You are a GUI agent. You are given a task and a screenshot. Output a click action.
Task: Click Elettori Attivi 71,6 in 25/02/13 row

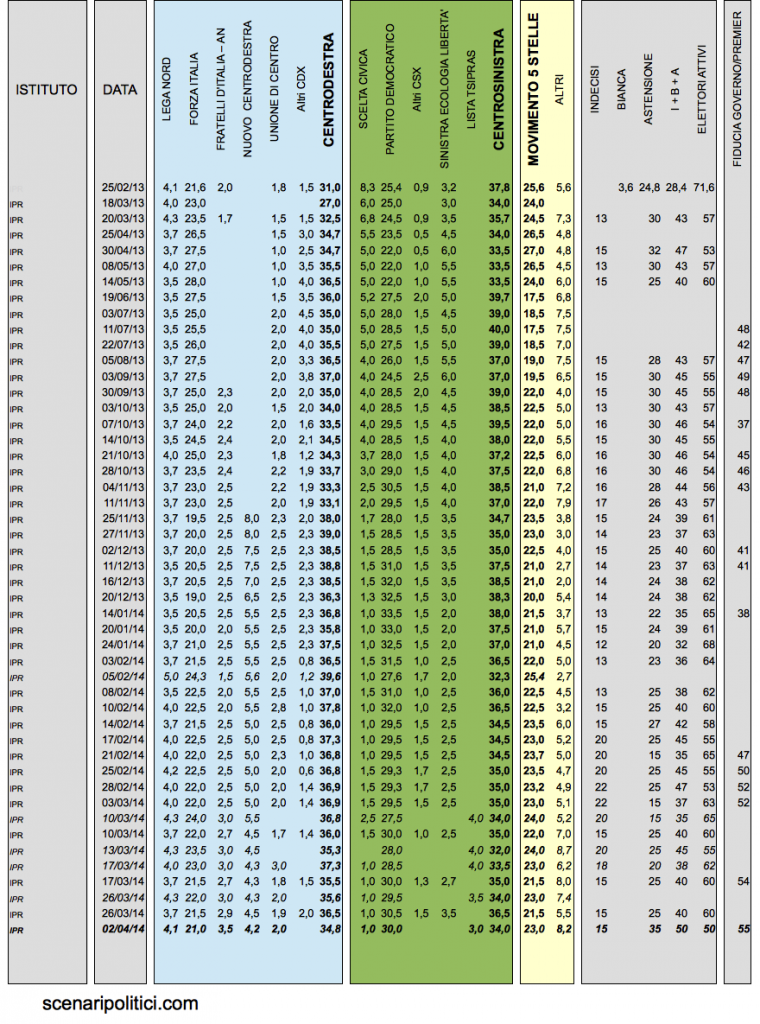[704, 187]
